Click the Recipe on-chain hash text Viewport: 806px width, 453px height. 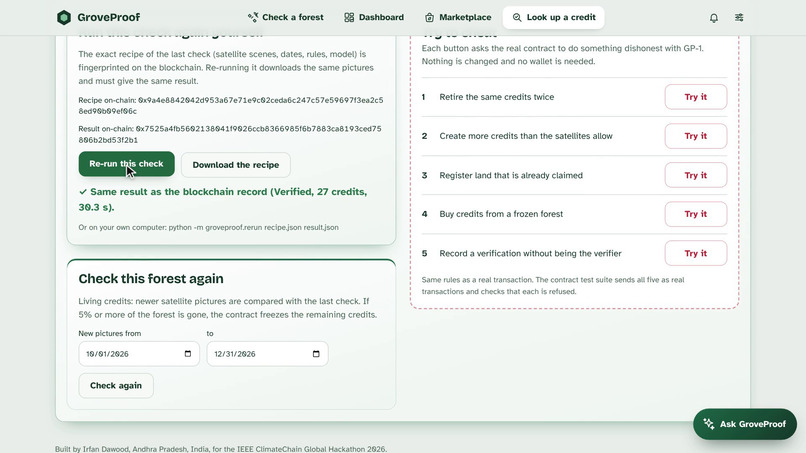click(x=231, y=105)
